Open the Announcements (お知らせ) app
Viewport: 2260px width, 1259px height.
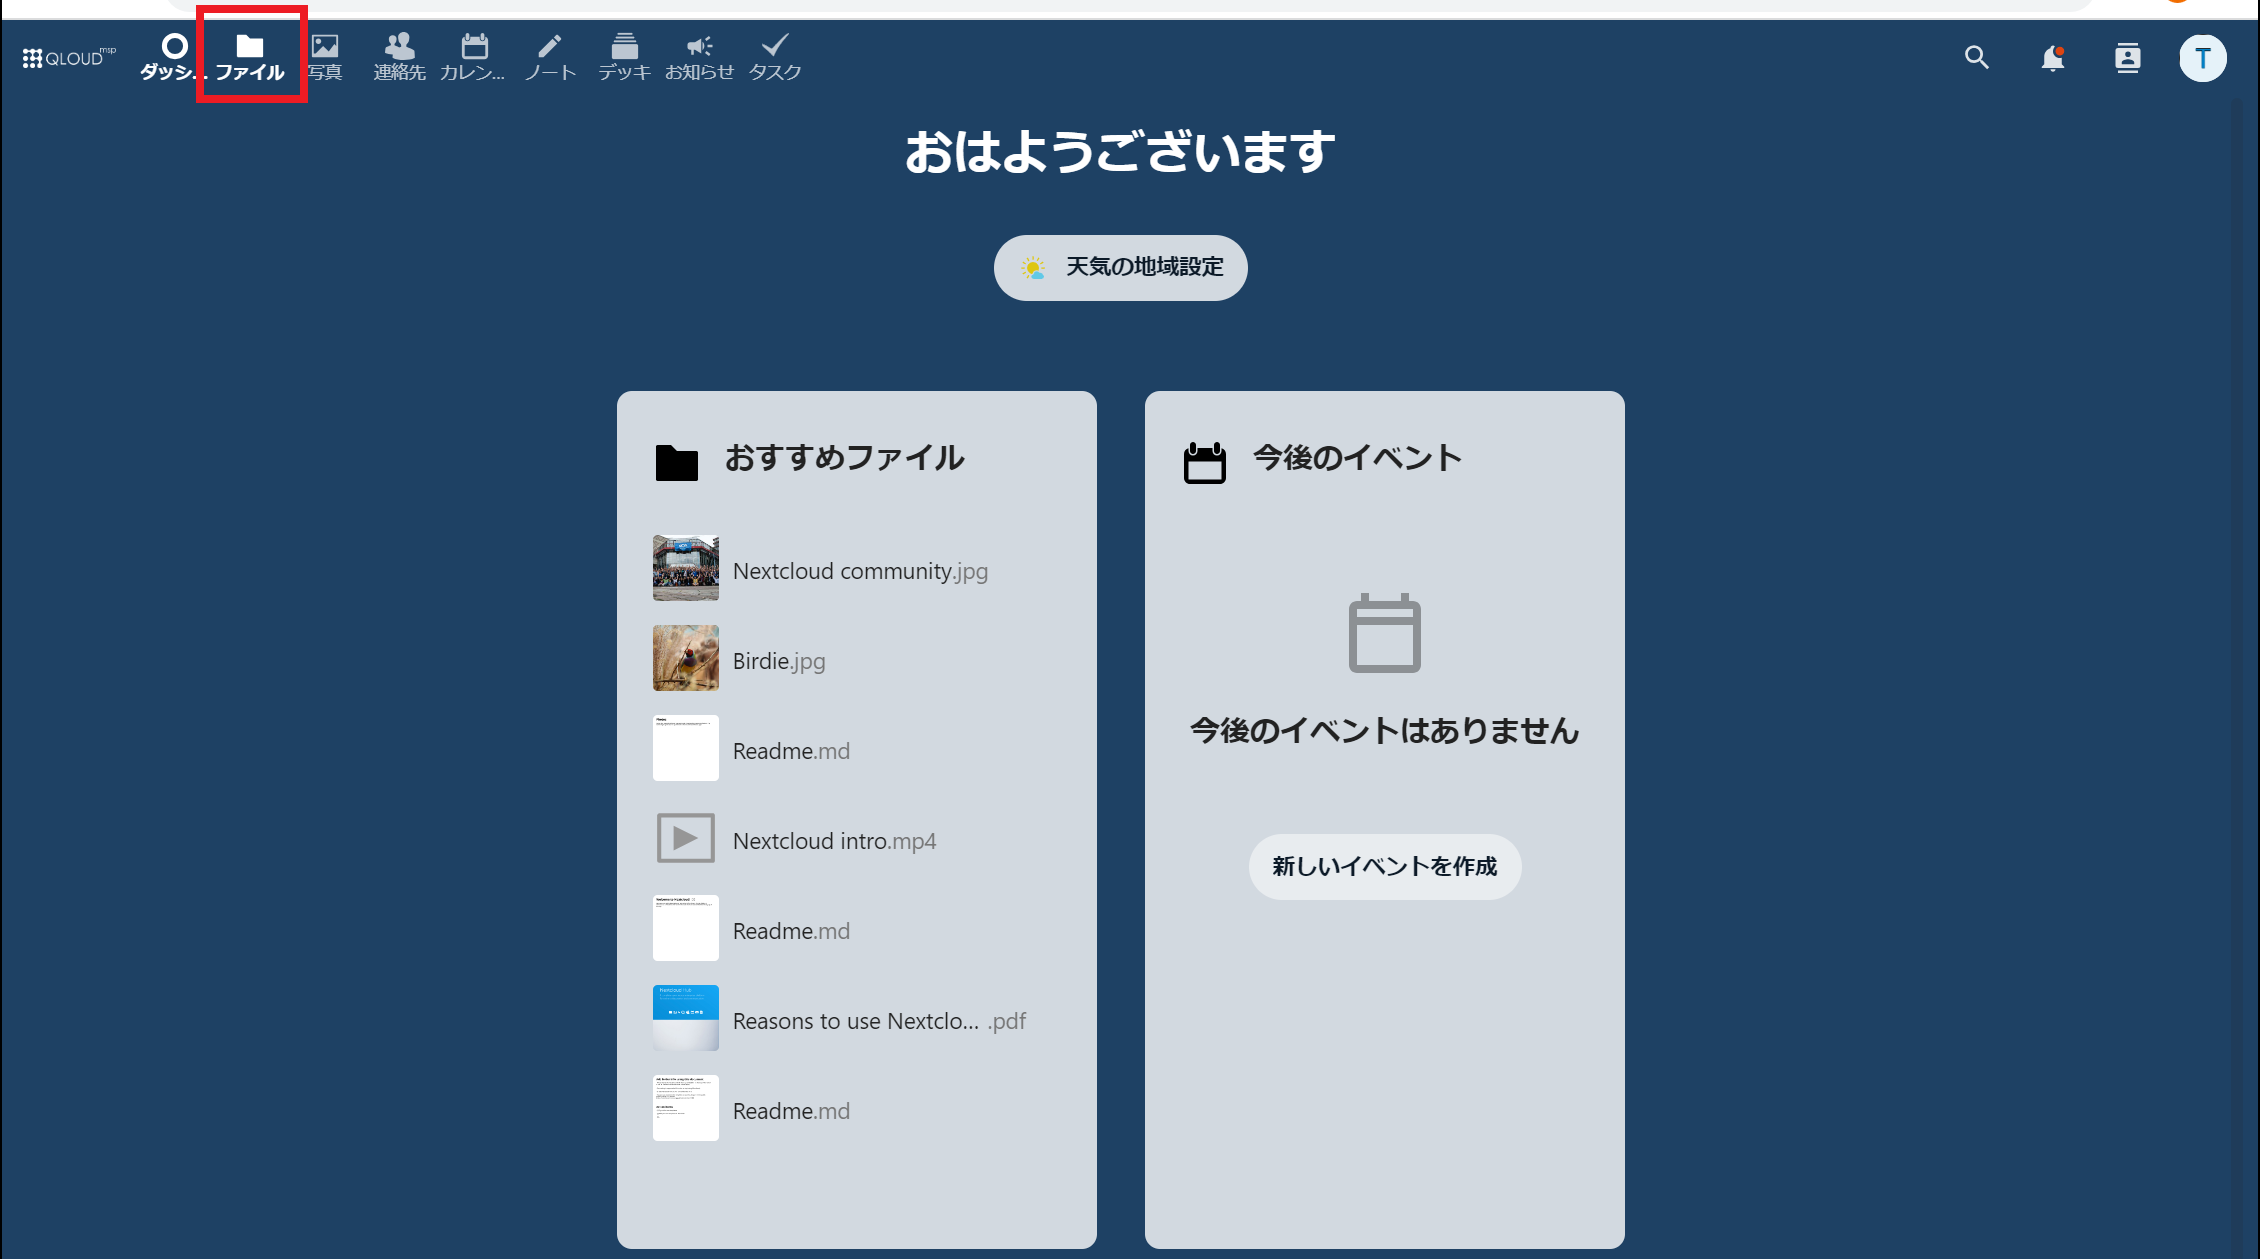coord(699,55)
